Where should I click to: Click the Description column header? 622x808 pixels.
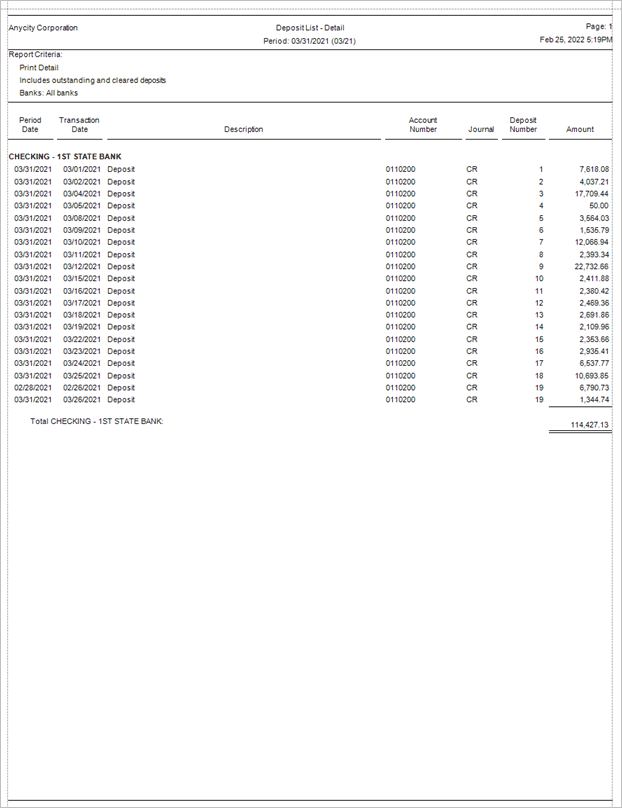pos(244,129)
